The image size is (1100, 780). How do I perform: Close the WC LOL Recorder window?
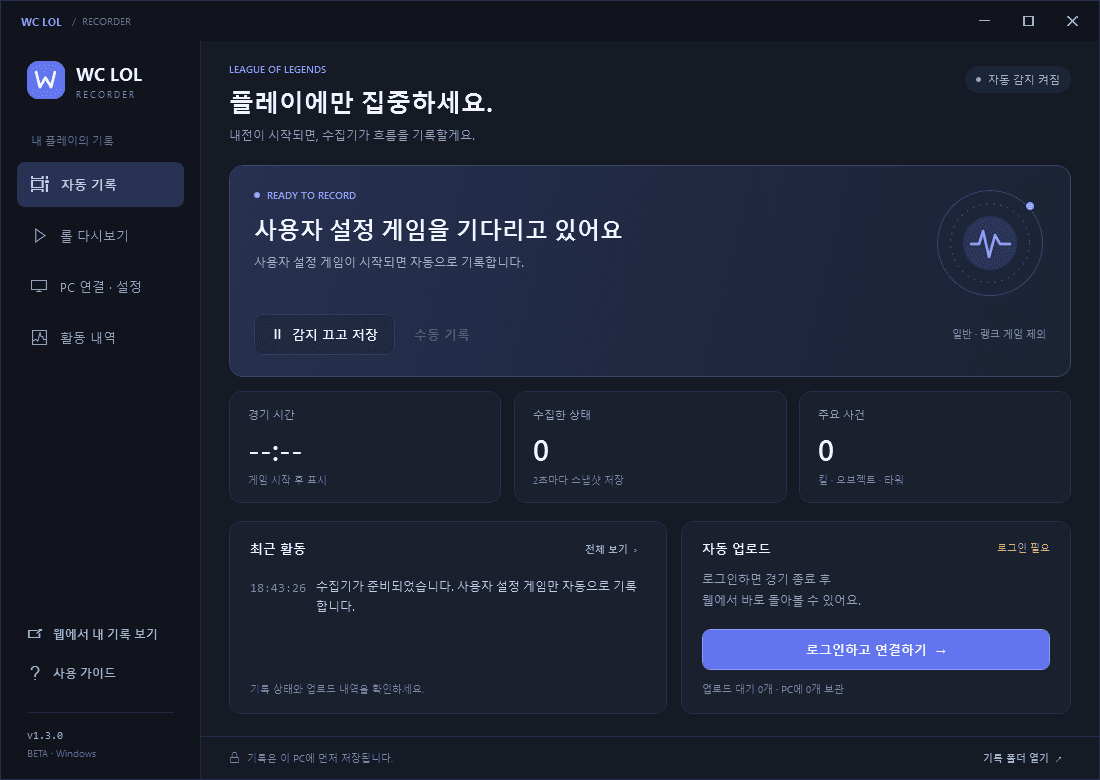coord(1072,21)
